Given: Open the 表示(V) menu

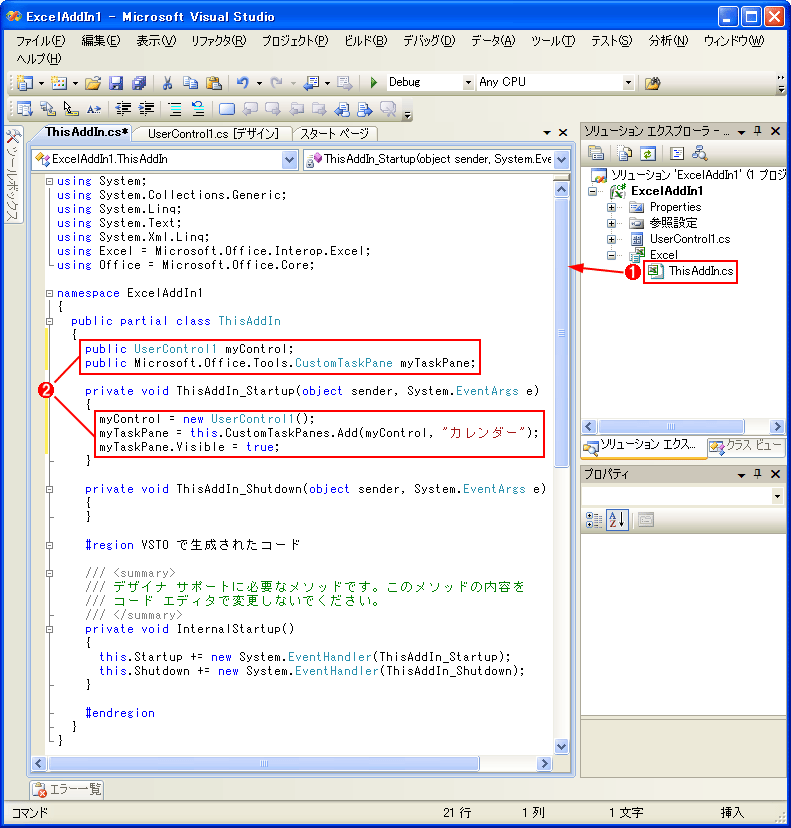Looking at the screenshot, I should tap(156, 41).
